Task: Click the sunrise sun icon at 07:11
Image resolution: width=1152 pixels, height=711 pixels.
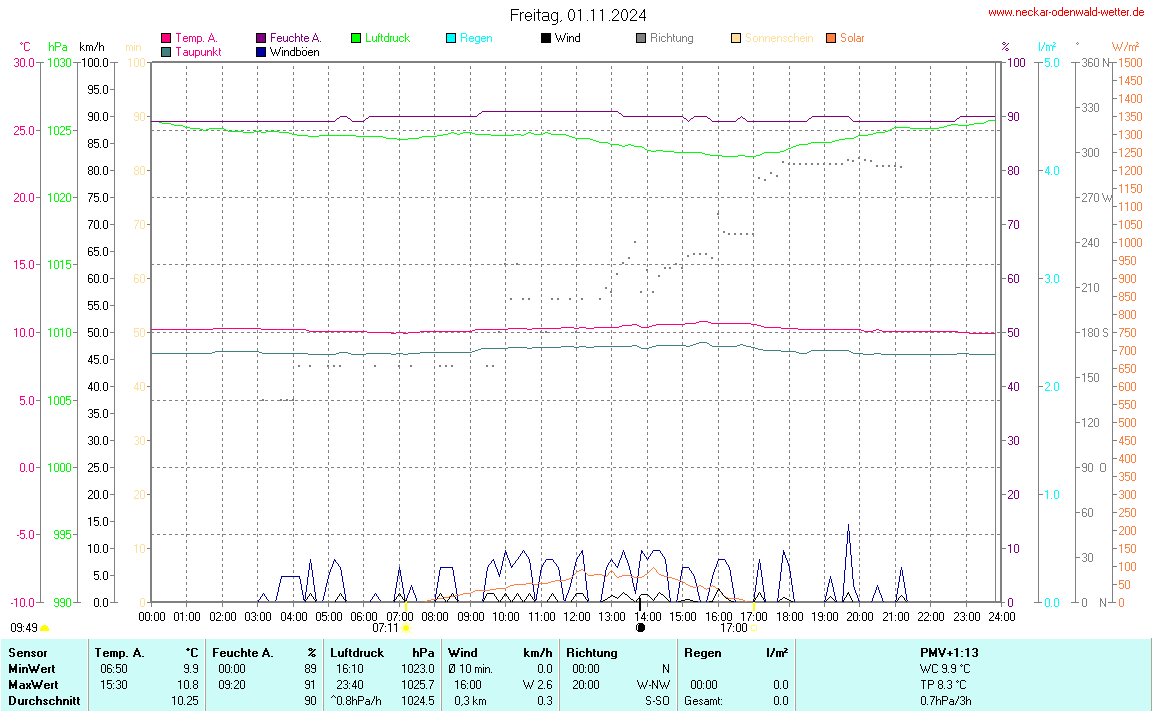Action: tap(406, 628)
